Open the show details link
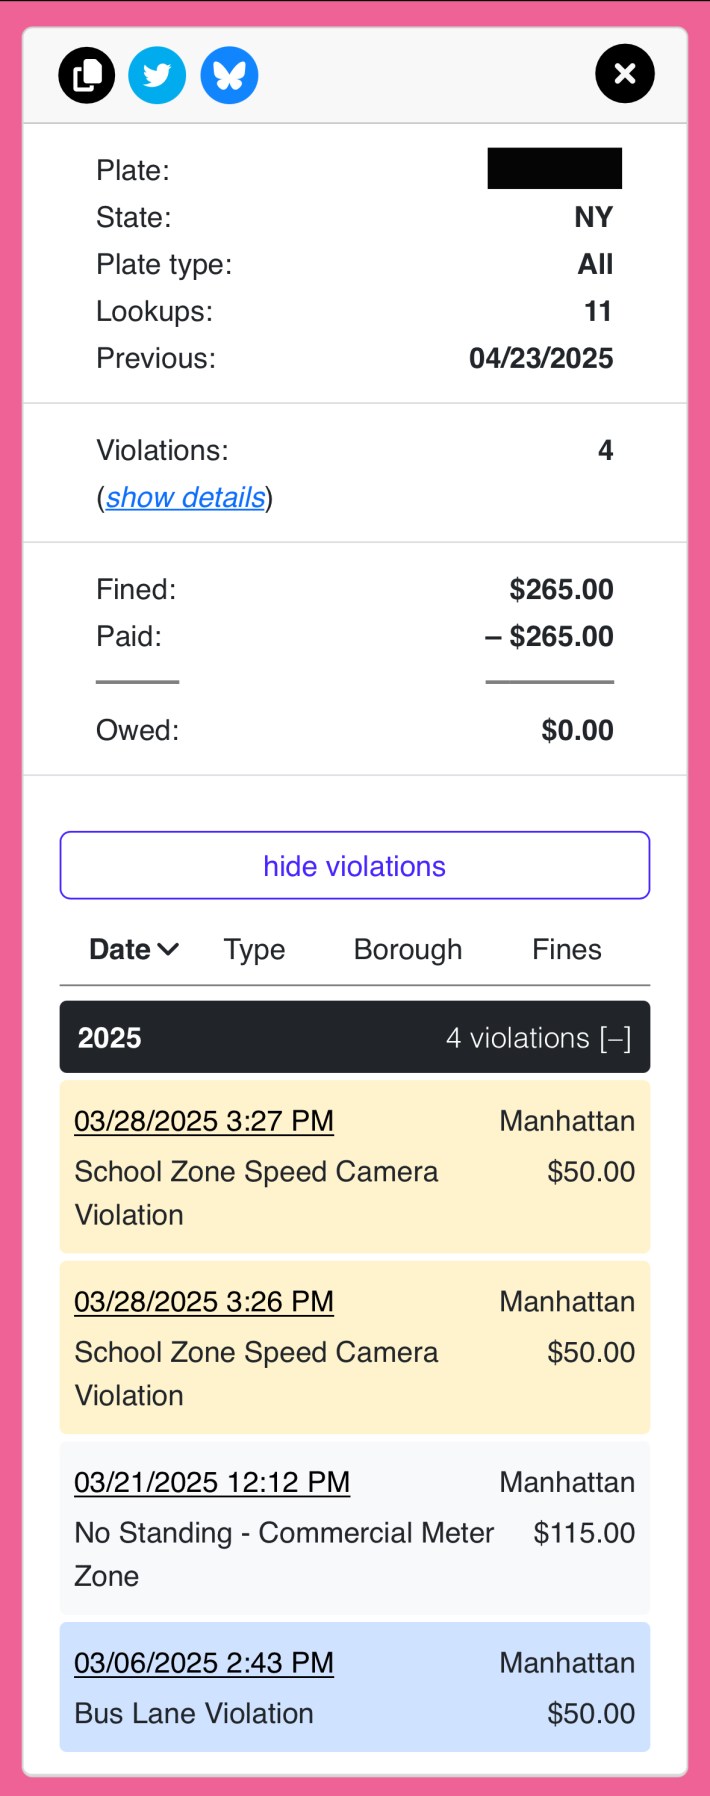Image resolution: width=710 pixels, height=1796 pixels. (185, 497)
